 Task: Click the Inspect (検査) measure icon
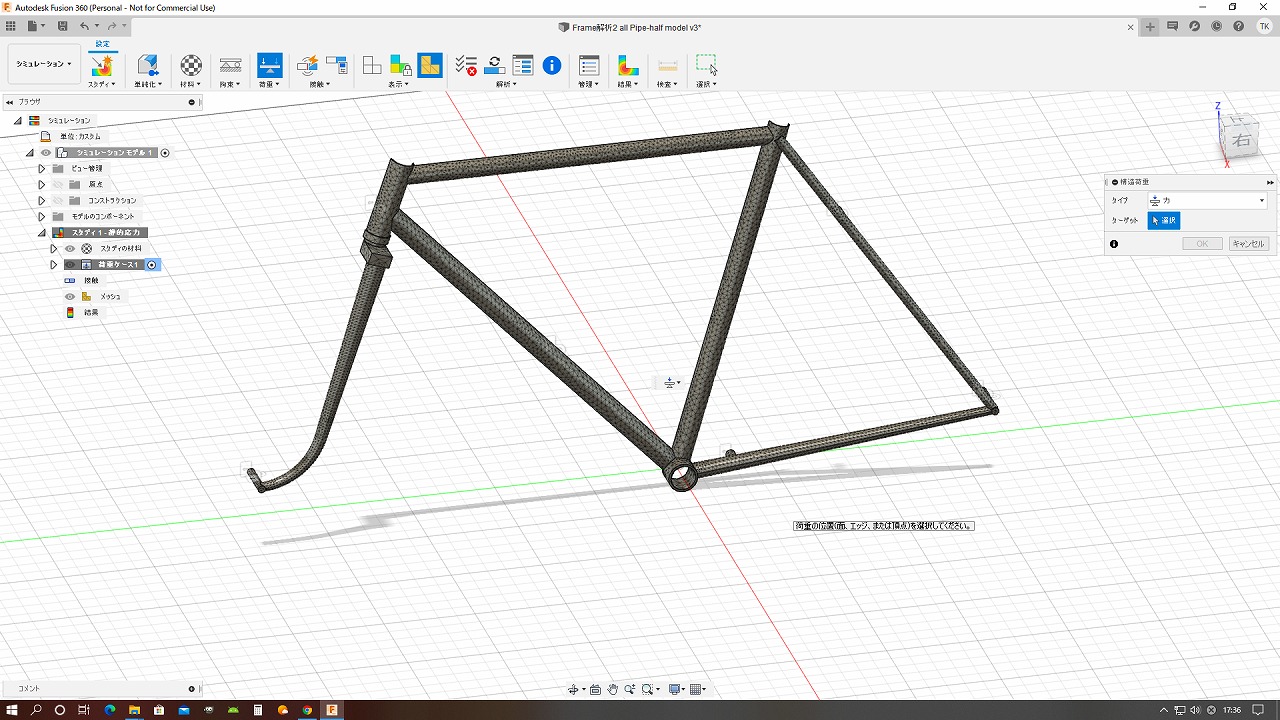(x=667, y=66)
